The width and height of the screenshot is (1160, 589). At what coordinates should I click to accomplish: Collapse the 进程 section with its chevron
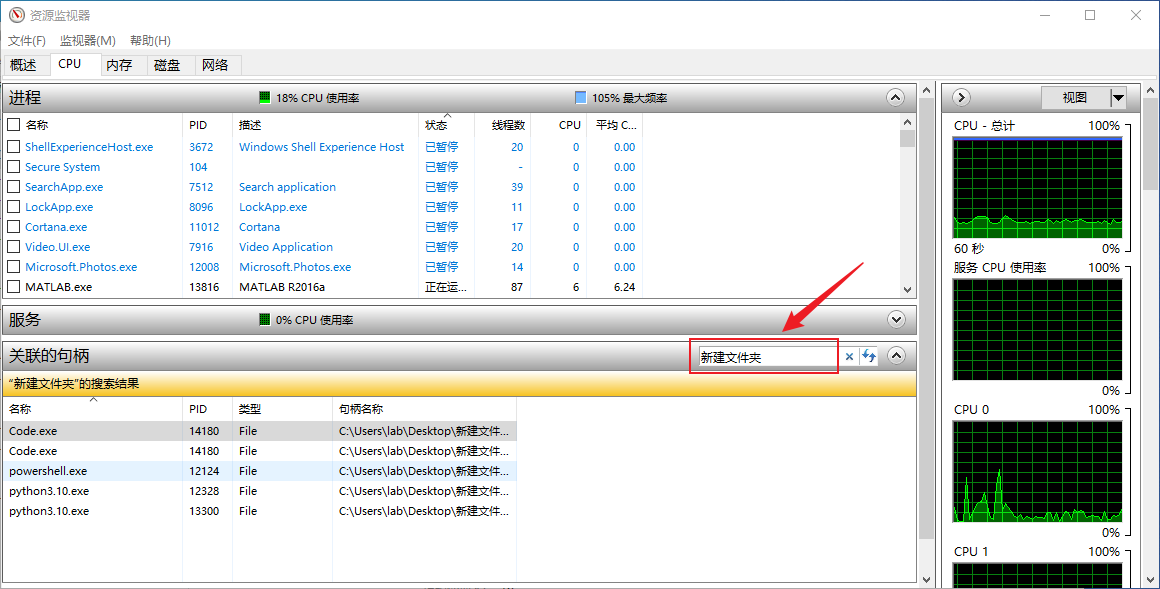coord(895,98)
